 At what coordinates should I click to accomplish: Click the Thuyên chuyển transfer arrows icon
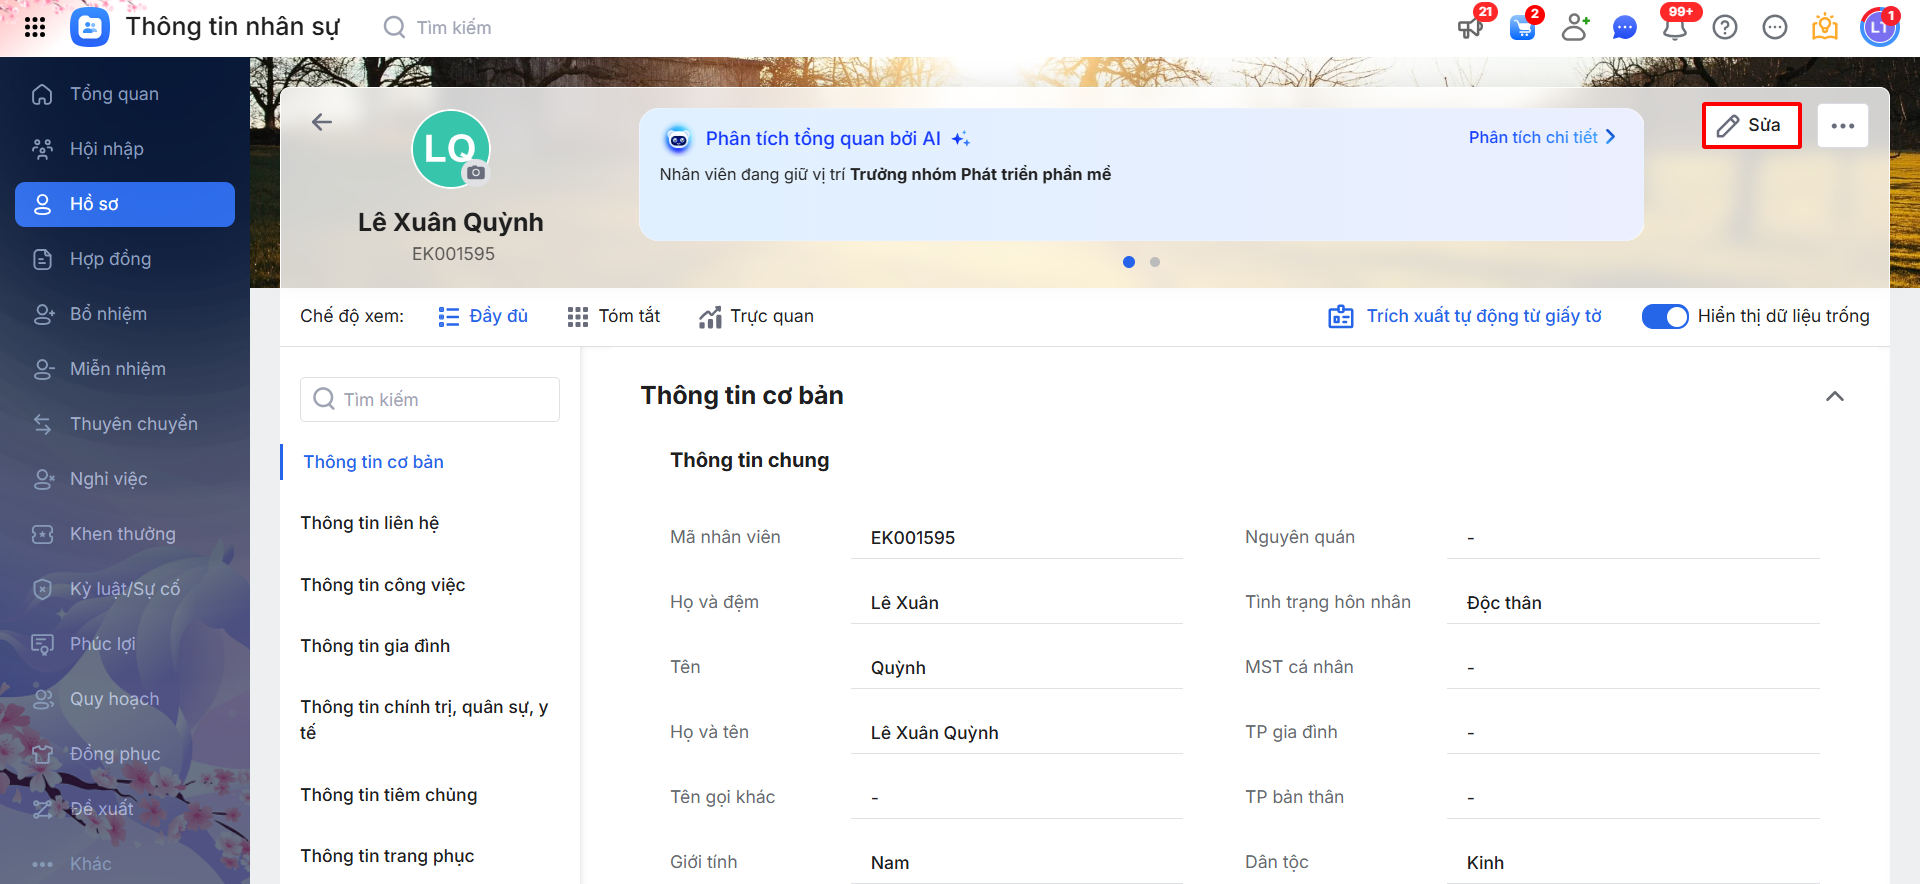[43, 424]
